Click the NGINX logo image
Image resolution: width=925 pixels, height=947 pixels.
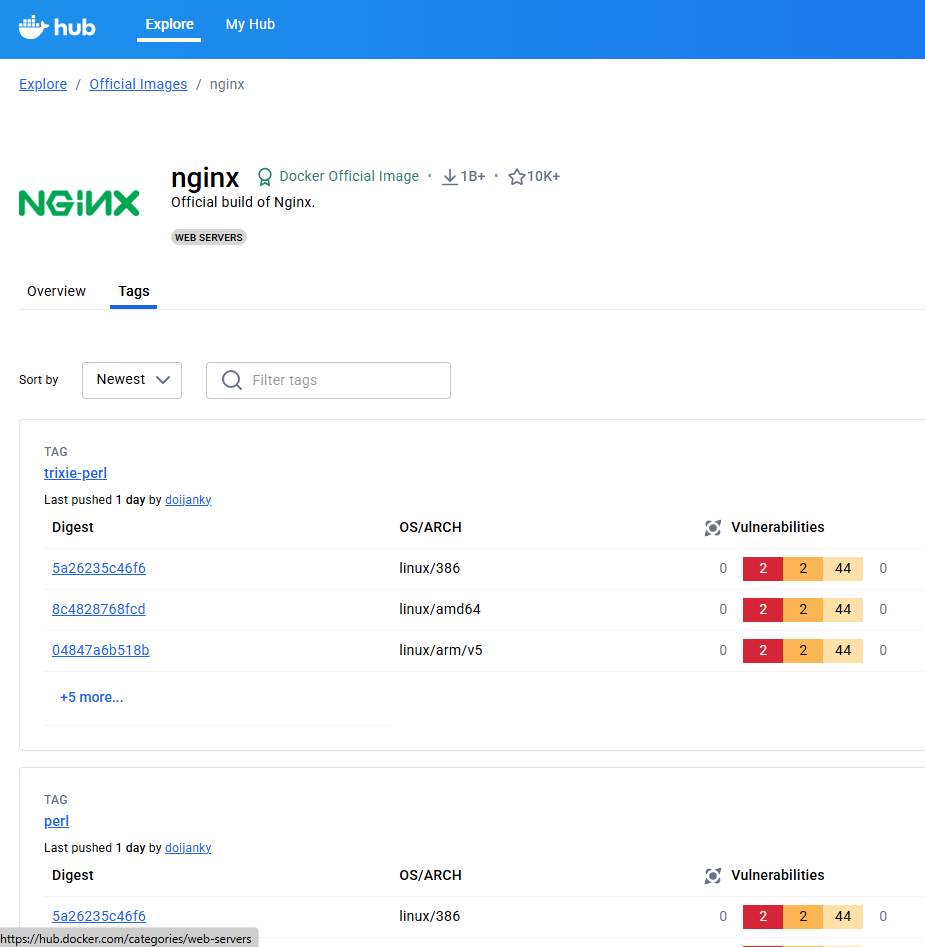coord(79,203)
